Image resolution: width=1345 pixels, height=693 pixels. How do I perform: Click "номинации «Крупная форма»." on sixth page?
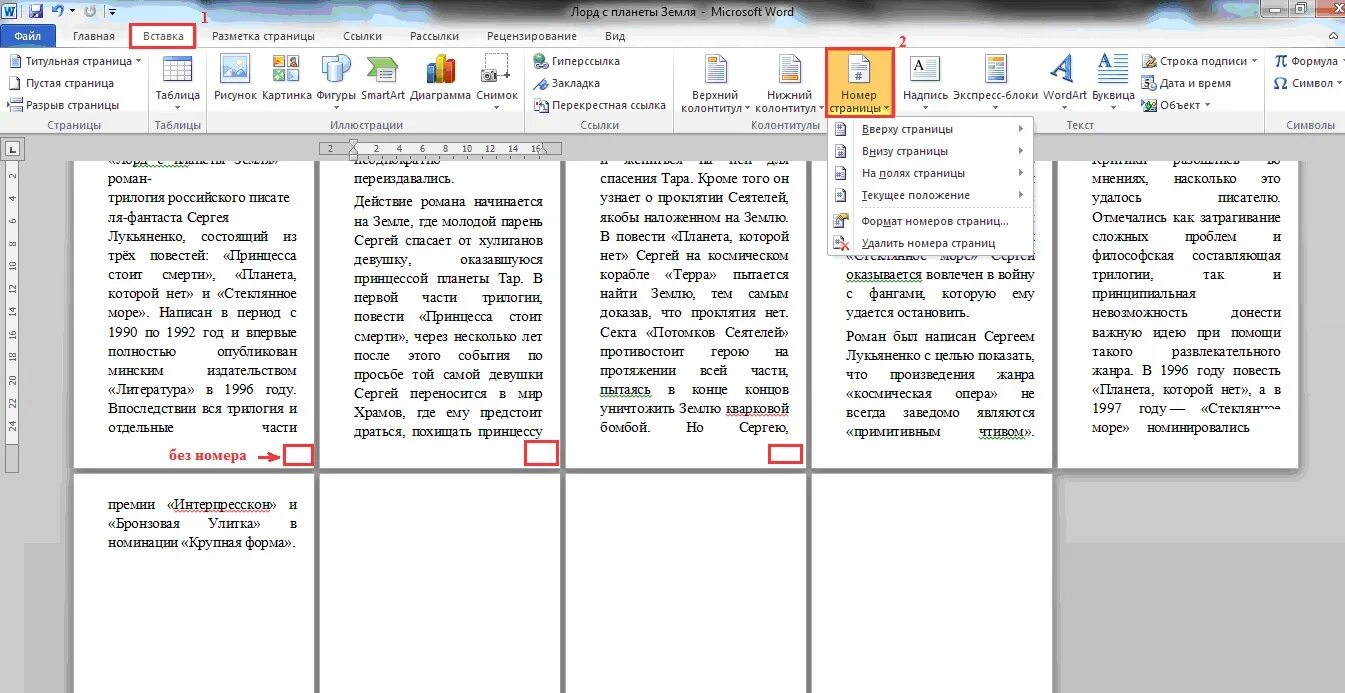[x=202, y=543]
